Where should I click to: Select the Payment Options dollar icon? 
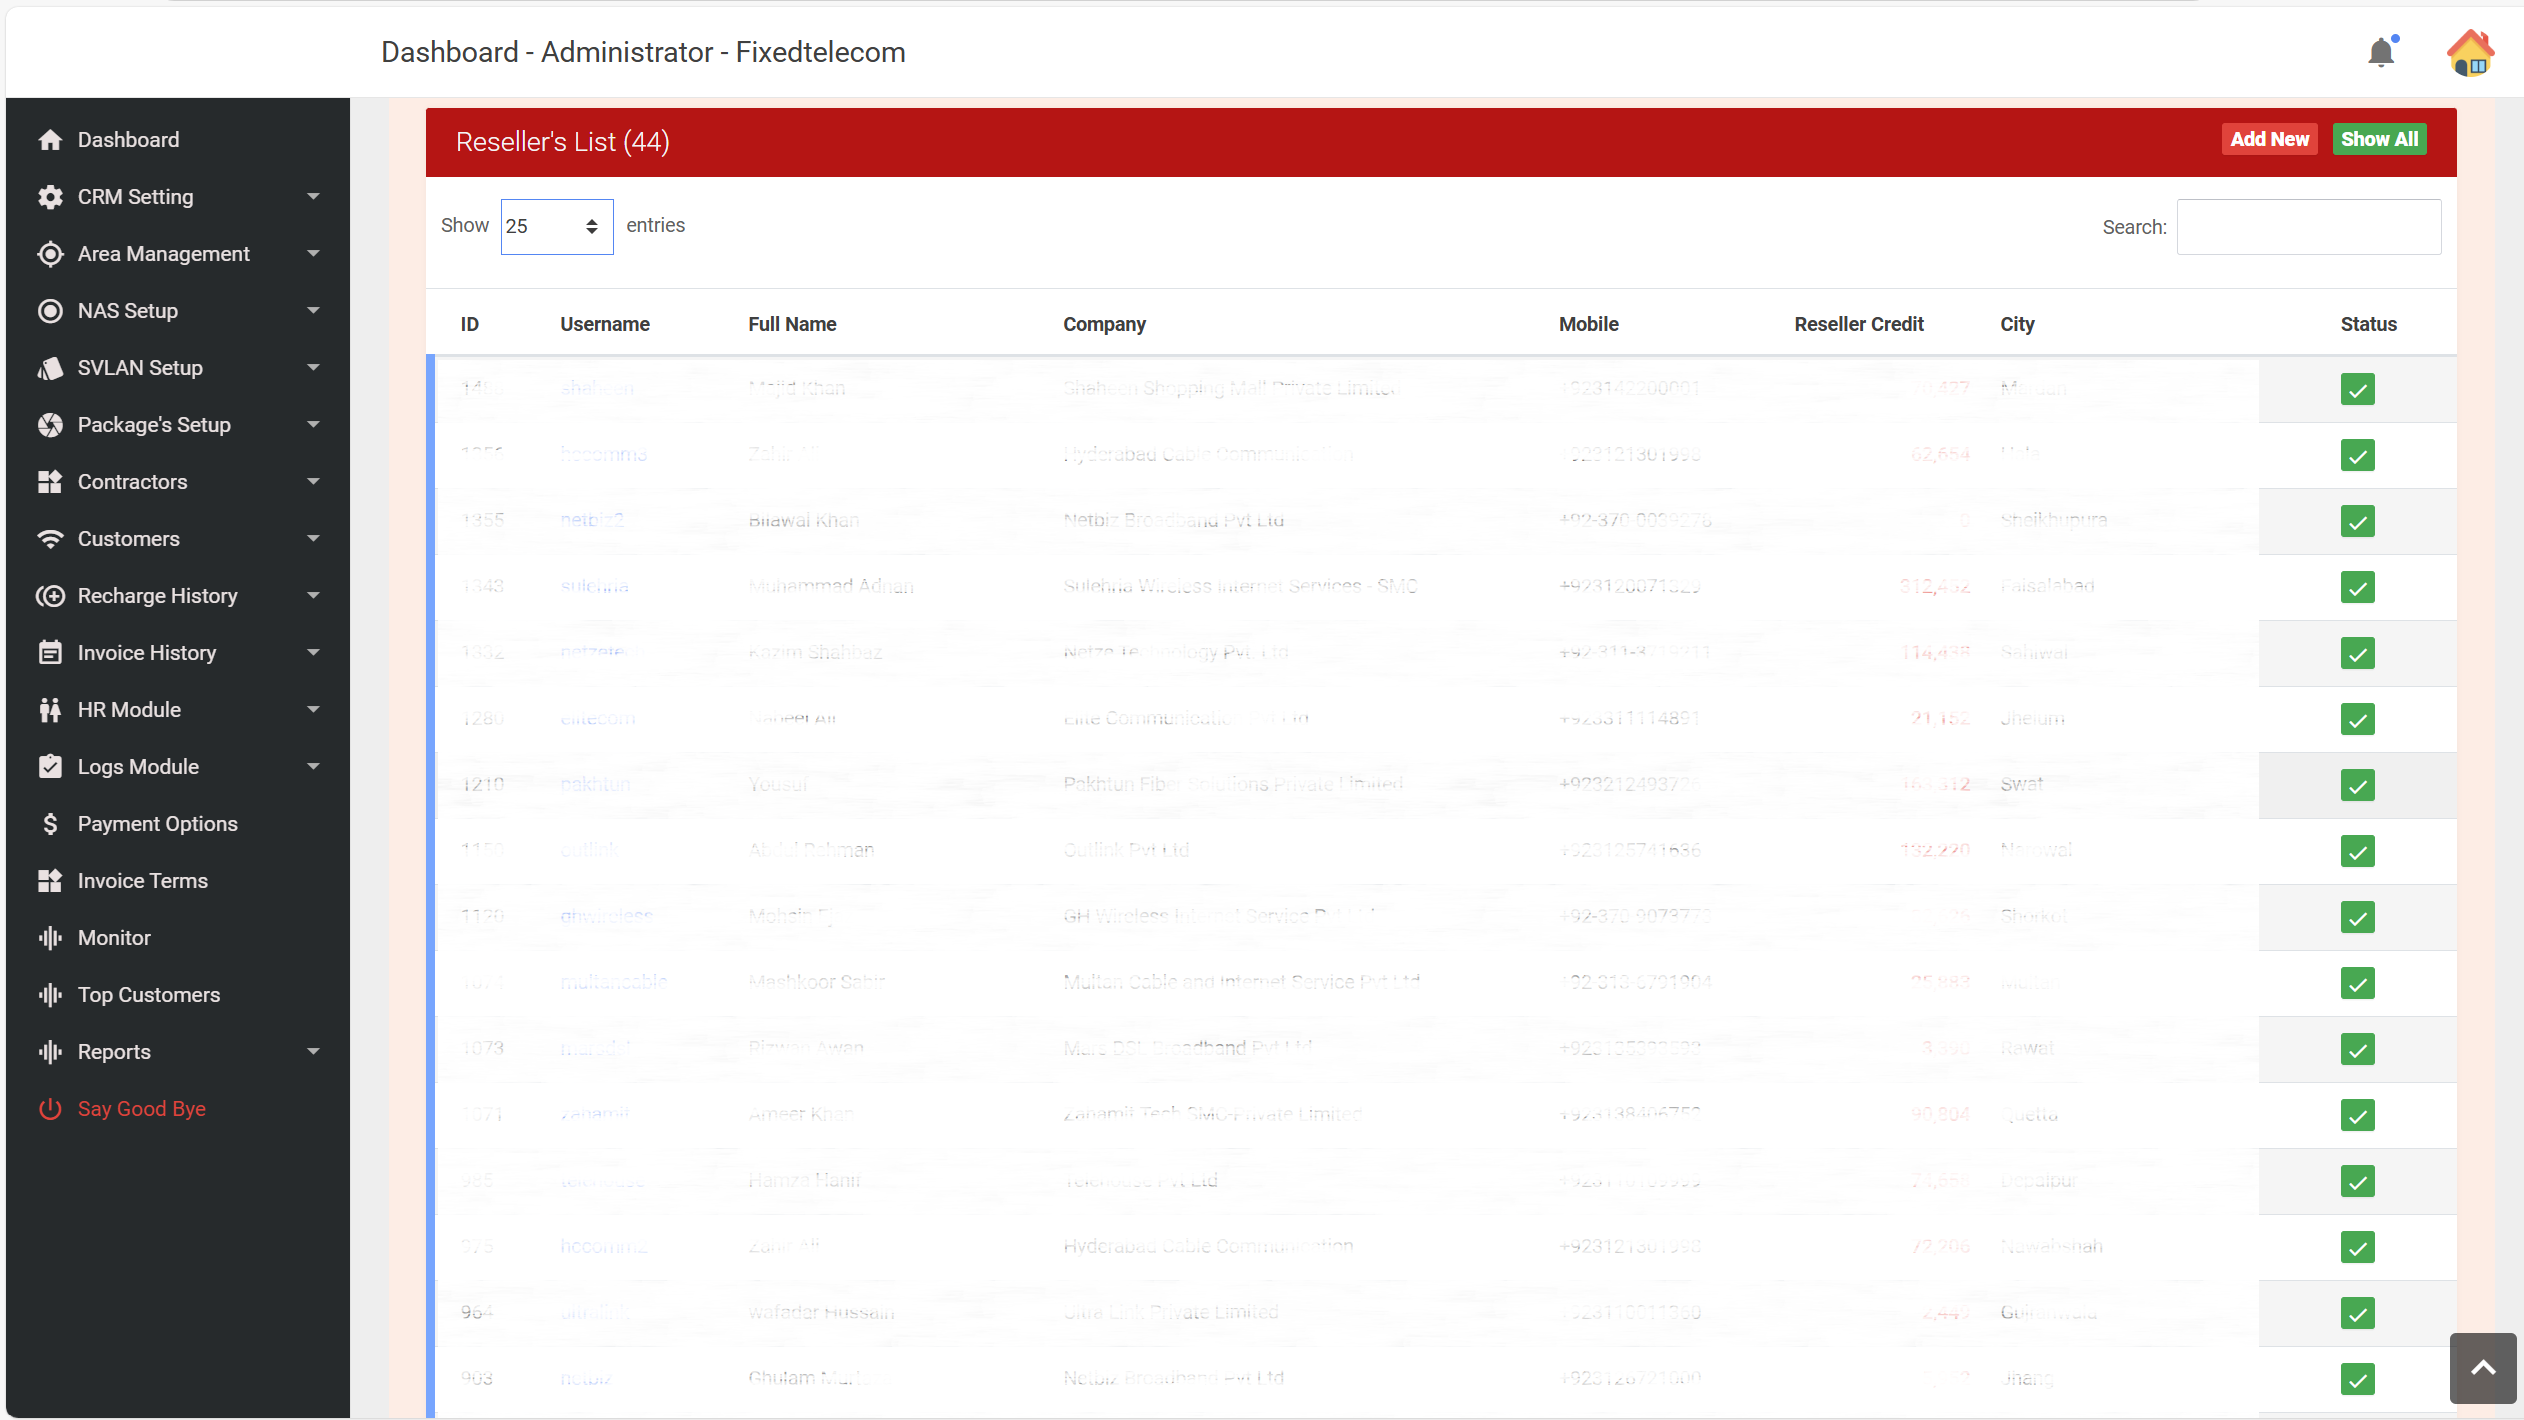(51, 823)
